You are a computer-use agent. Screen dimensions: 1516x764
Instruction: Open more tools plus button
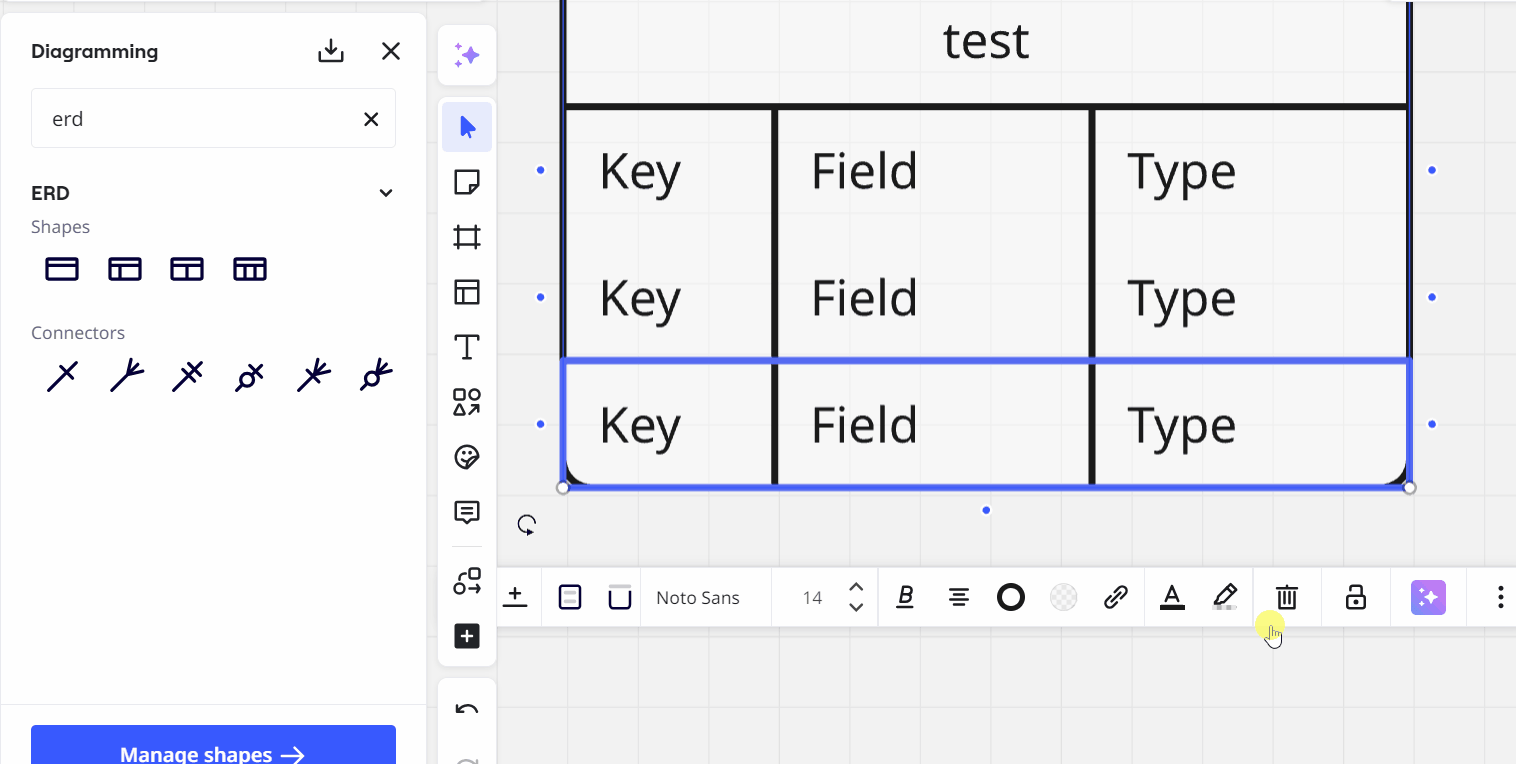tap(467, 636)
